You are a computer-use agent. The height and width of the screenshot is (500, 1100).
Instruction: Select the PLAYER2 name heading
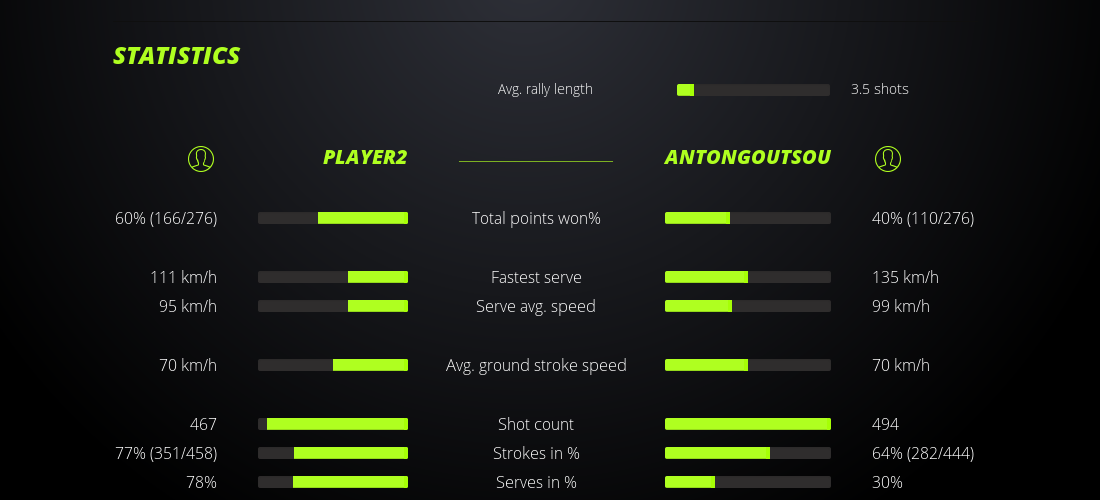365,157
